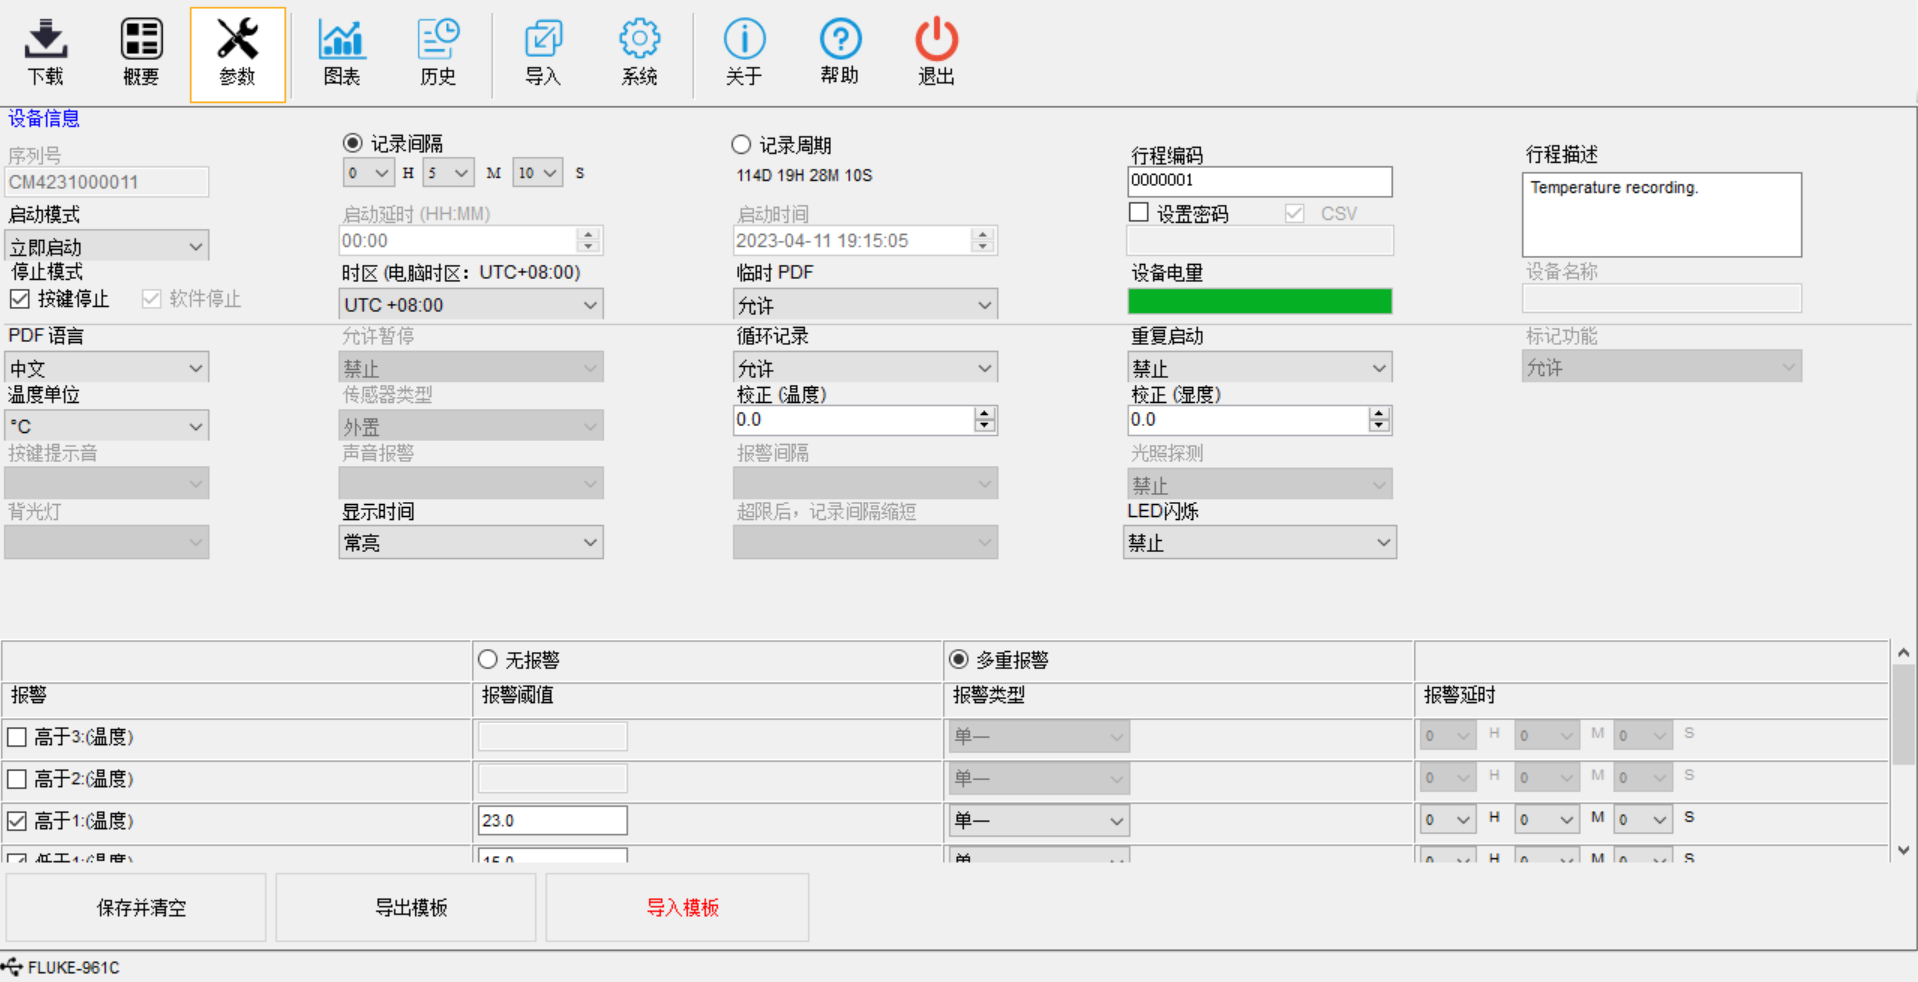1918x982 pixels.
Task: Enable the 高于3:(温度) alarm checkbox
Action: point(17,737)
